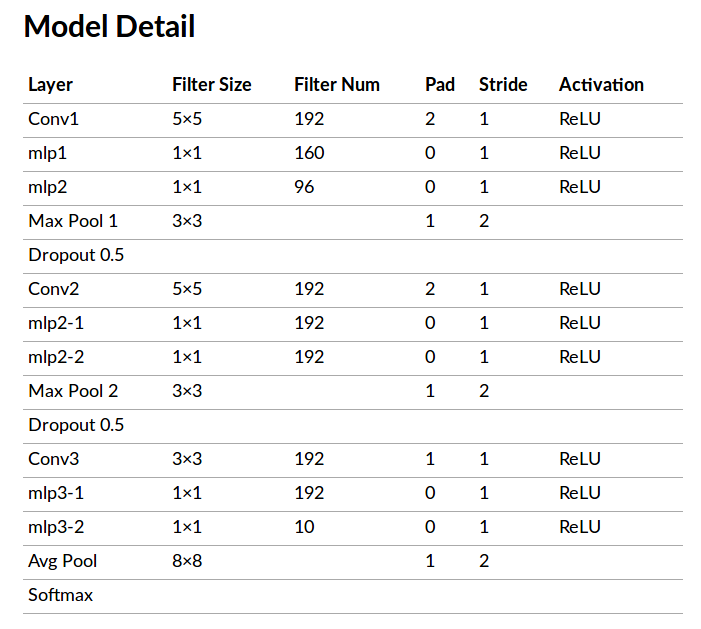Viewport: 701px width, 629px height.
Task: Click the 96 filter number in mlp2 row
Action: click(x=305, y=188)
